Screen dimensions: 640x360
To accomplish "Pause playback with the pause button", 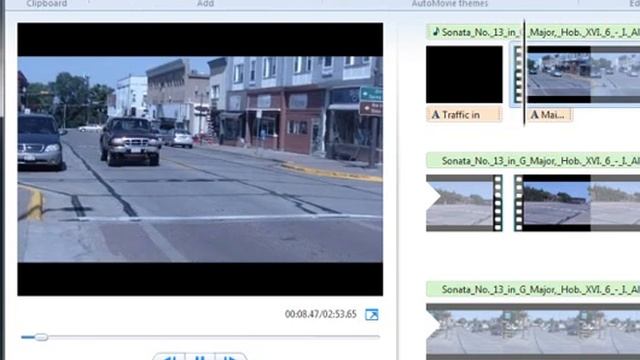I will (200, 357).
